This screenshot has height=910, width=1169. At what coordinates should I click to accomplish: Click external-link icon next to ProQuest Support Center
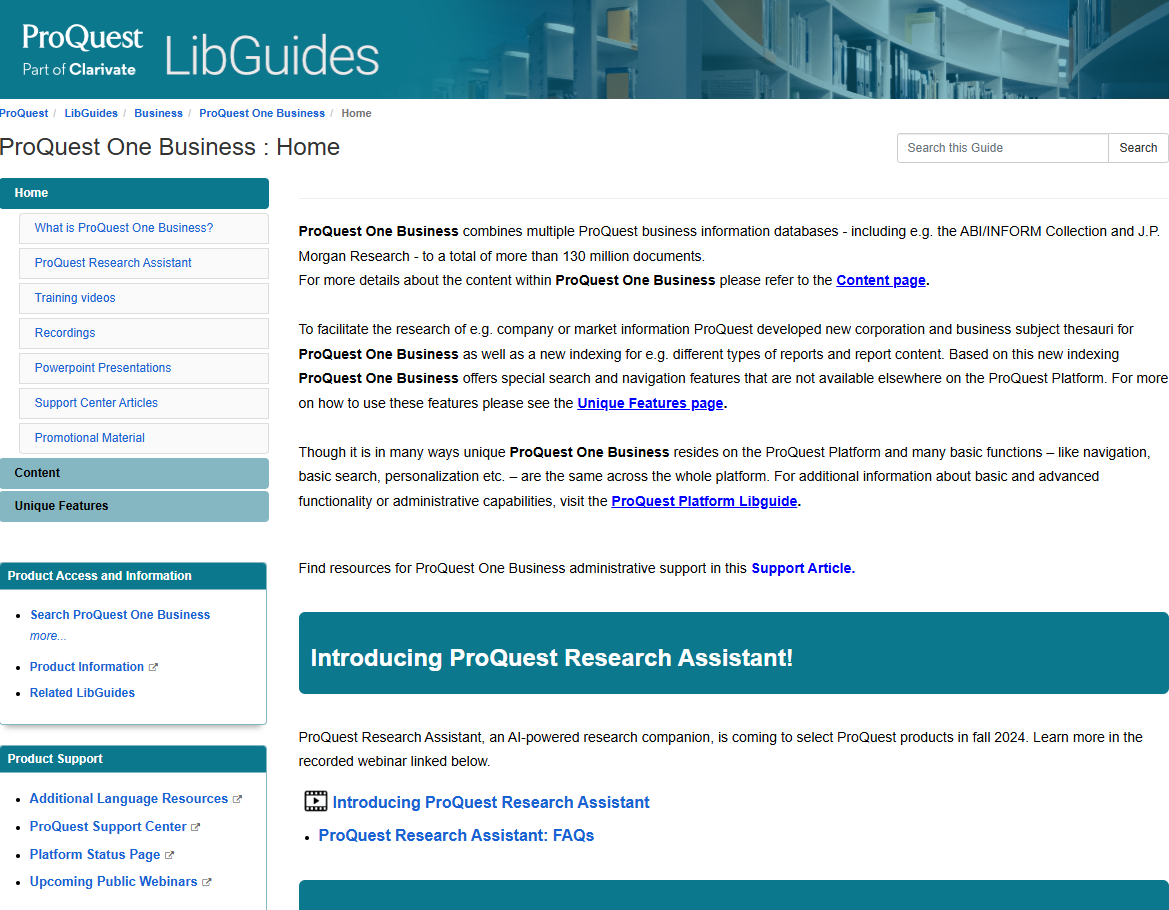click(196, 827)
